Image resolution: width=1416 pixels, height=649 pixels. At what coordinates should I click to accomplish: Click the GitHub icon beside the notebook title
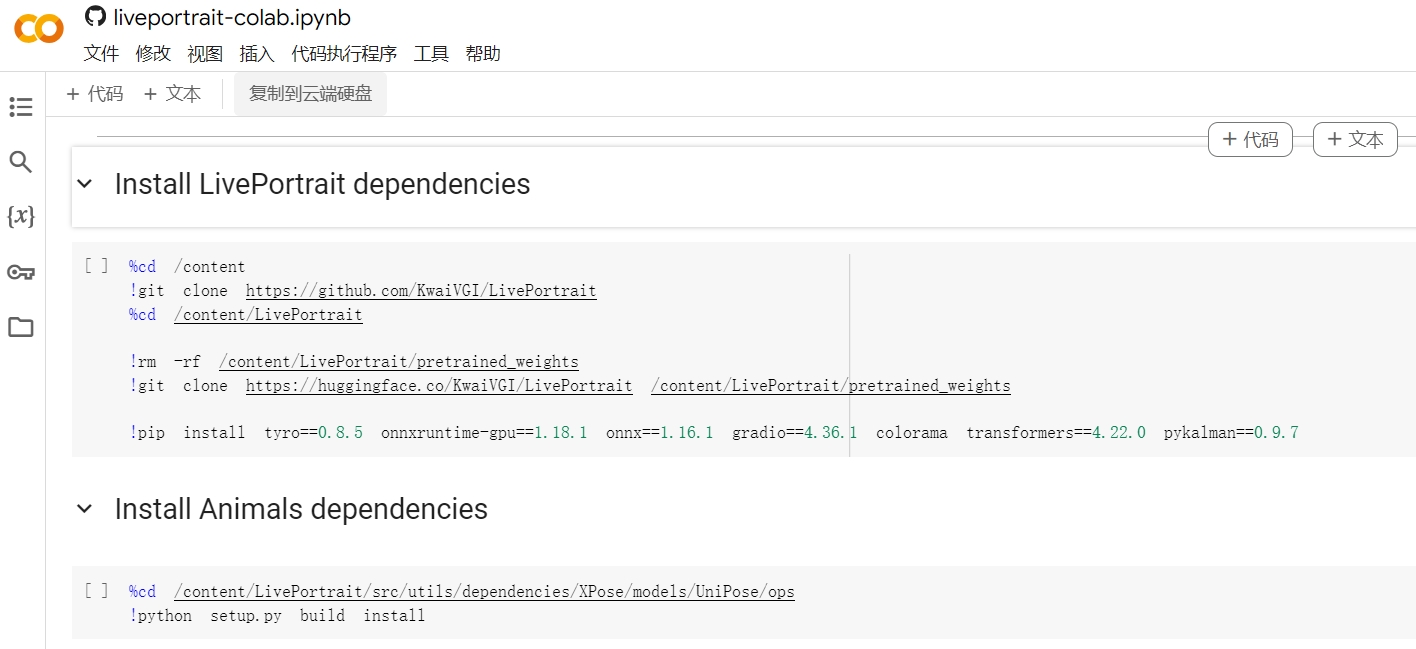click(95, 17)
